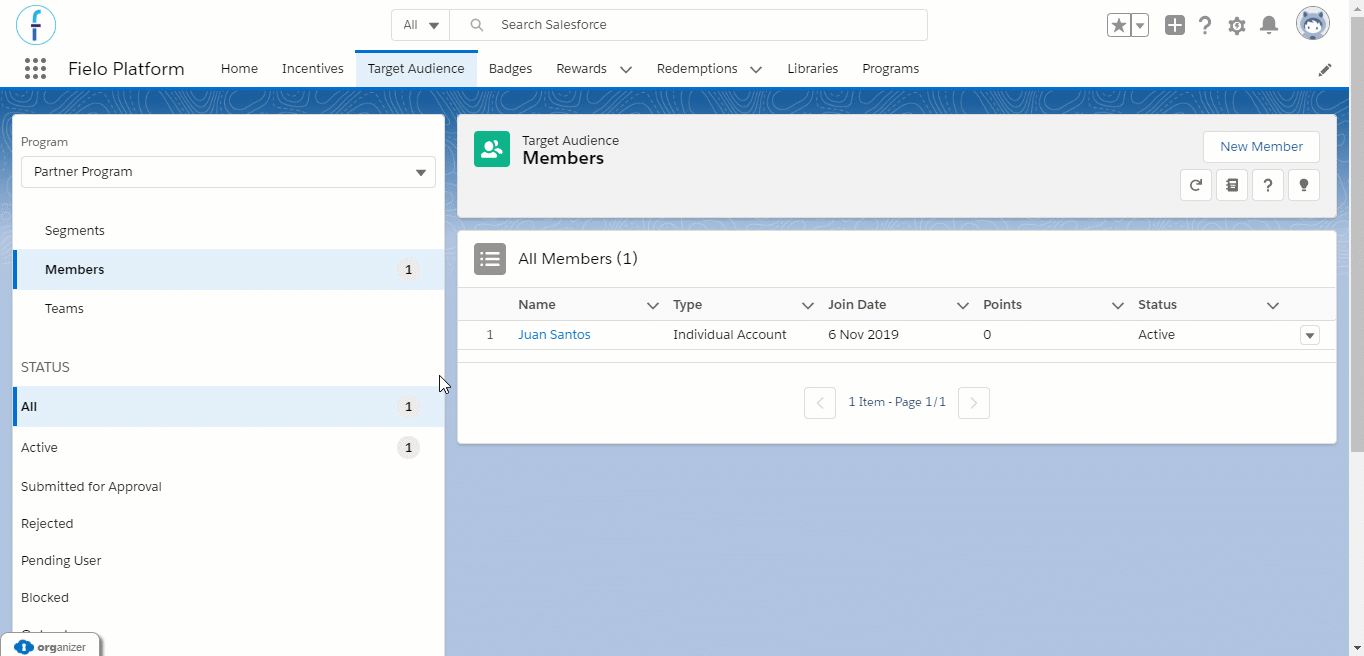Image resolution: width=1364 pixels, height=656 pixels.
Task: Switch to the Libraries tab
Action: (812, 69)
